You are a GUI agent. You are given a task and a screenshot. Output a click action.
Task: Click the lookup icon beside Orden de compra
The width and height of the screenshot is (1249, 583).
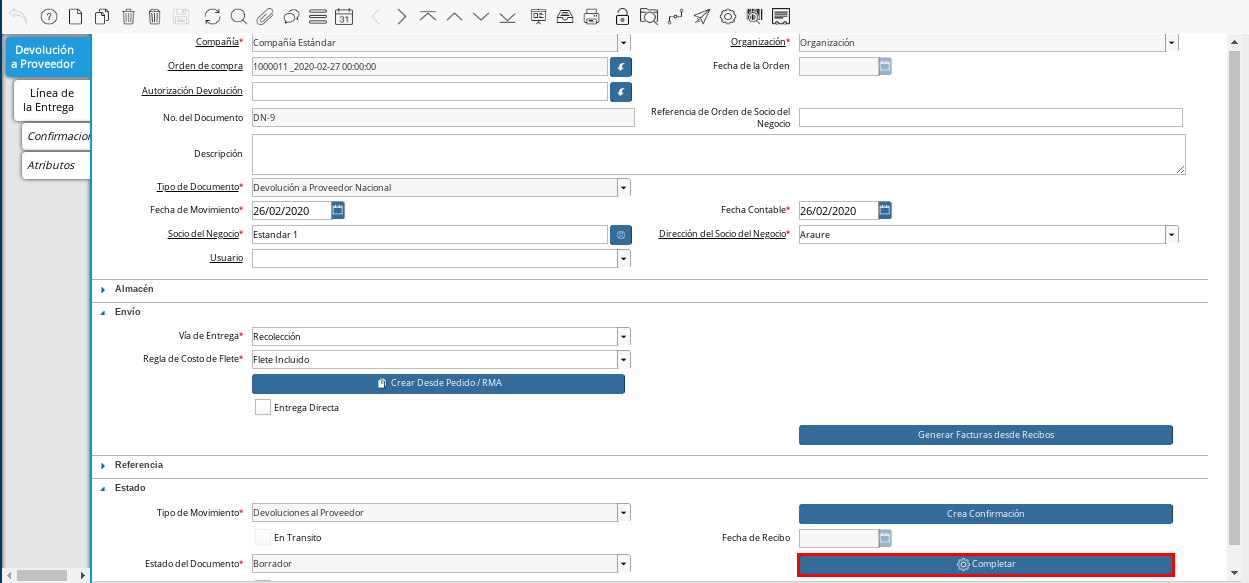[x=621, y=66]
